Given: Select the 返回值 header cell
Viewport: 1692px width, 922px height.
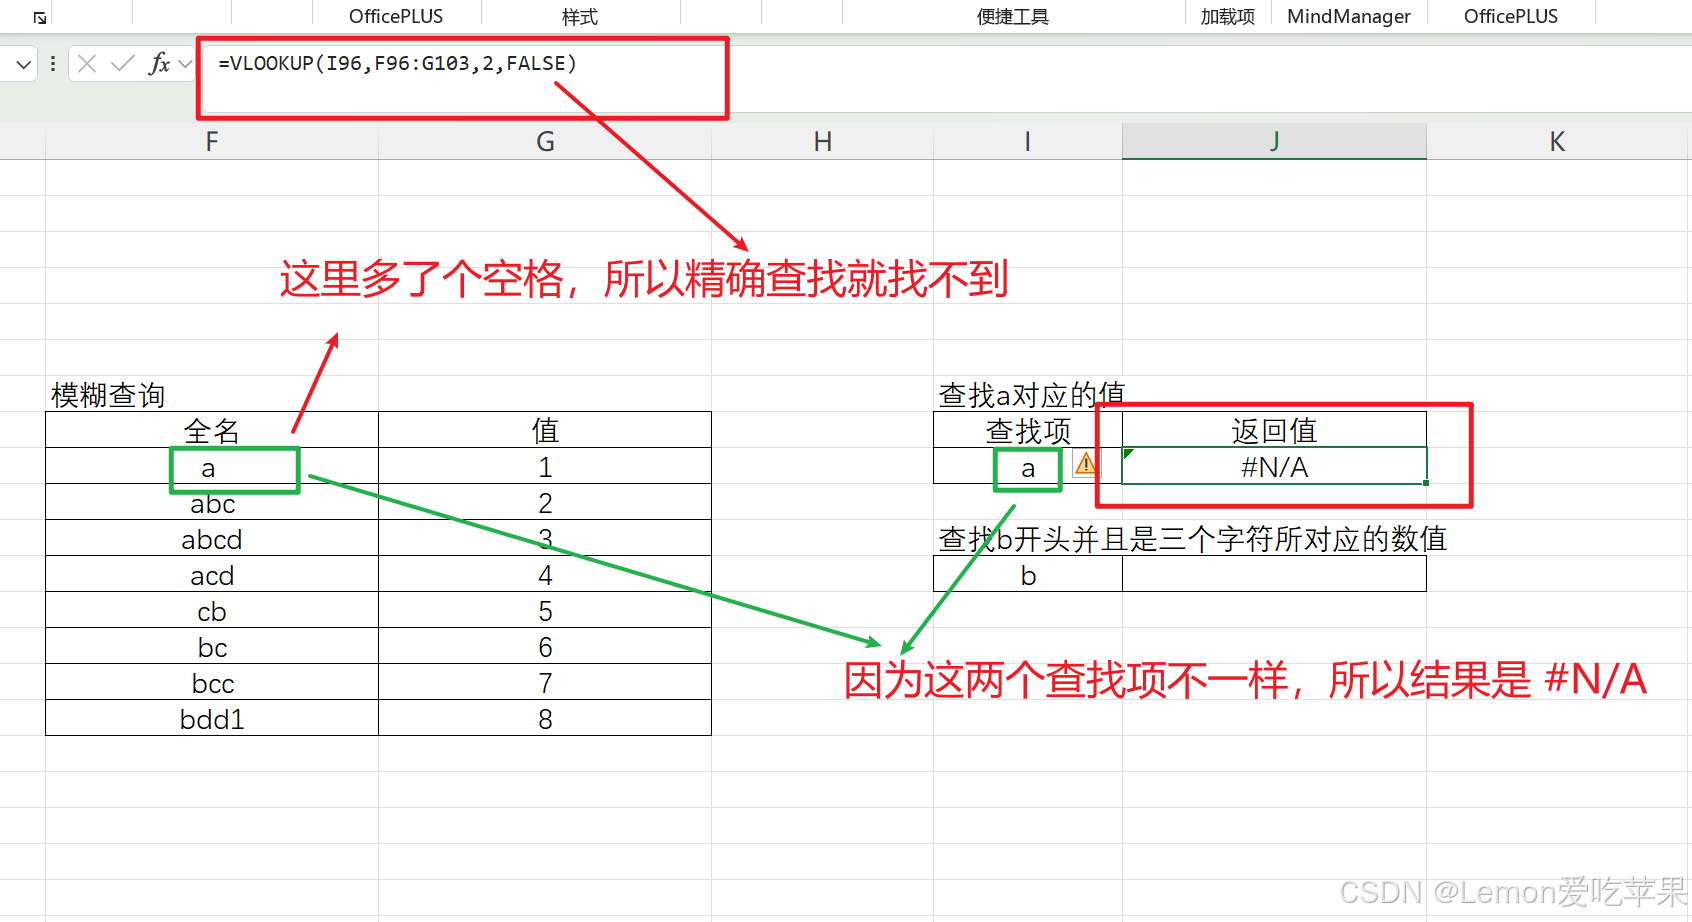Looking at the screenshot, I should point(1274,430).
